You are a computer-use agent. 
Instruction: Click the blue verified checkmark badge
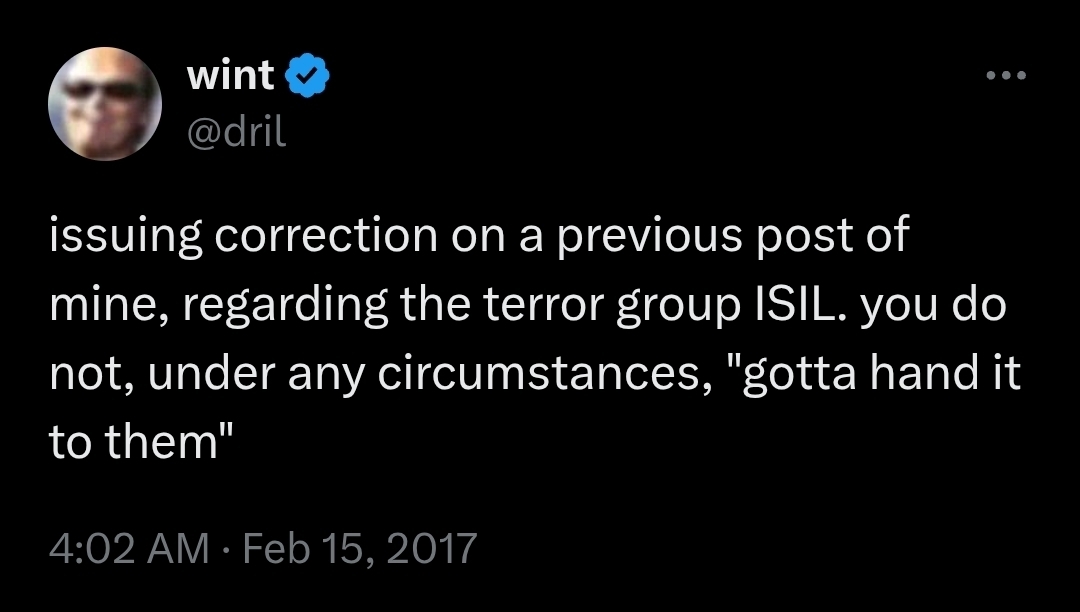click(x=305, y=76)
